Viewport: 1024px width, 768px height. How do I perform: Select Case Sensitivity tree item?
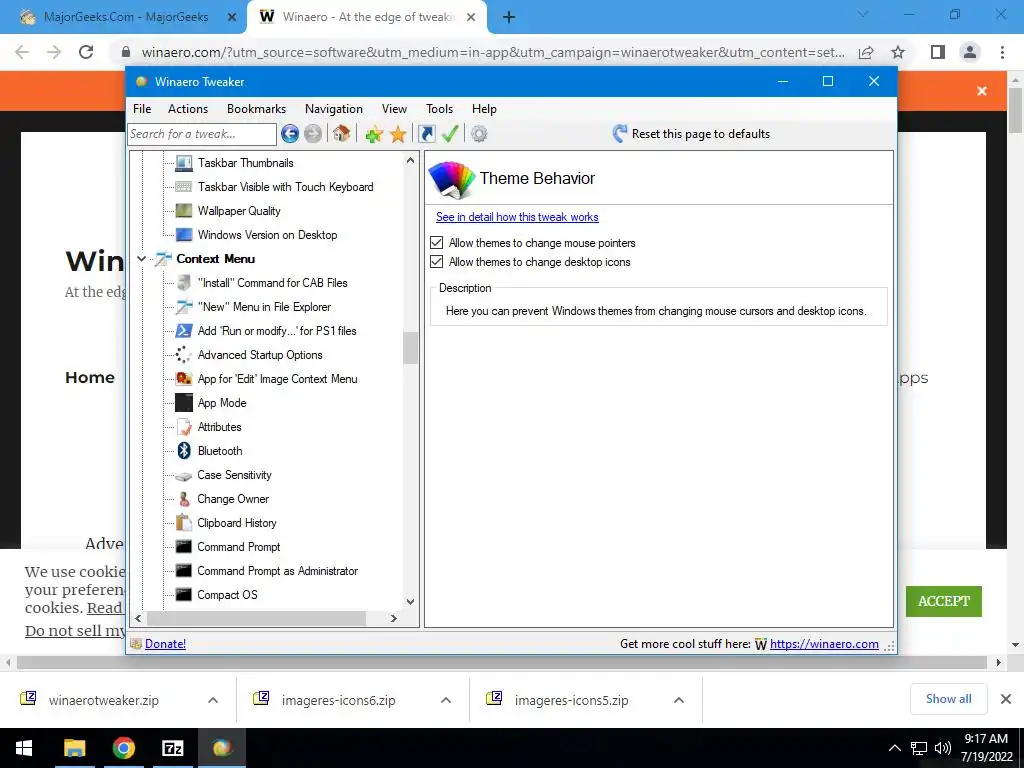234,475
